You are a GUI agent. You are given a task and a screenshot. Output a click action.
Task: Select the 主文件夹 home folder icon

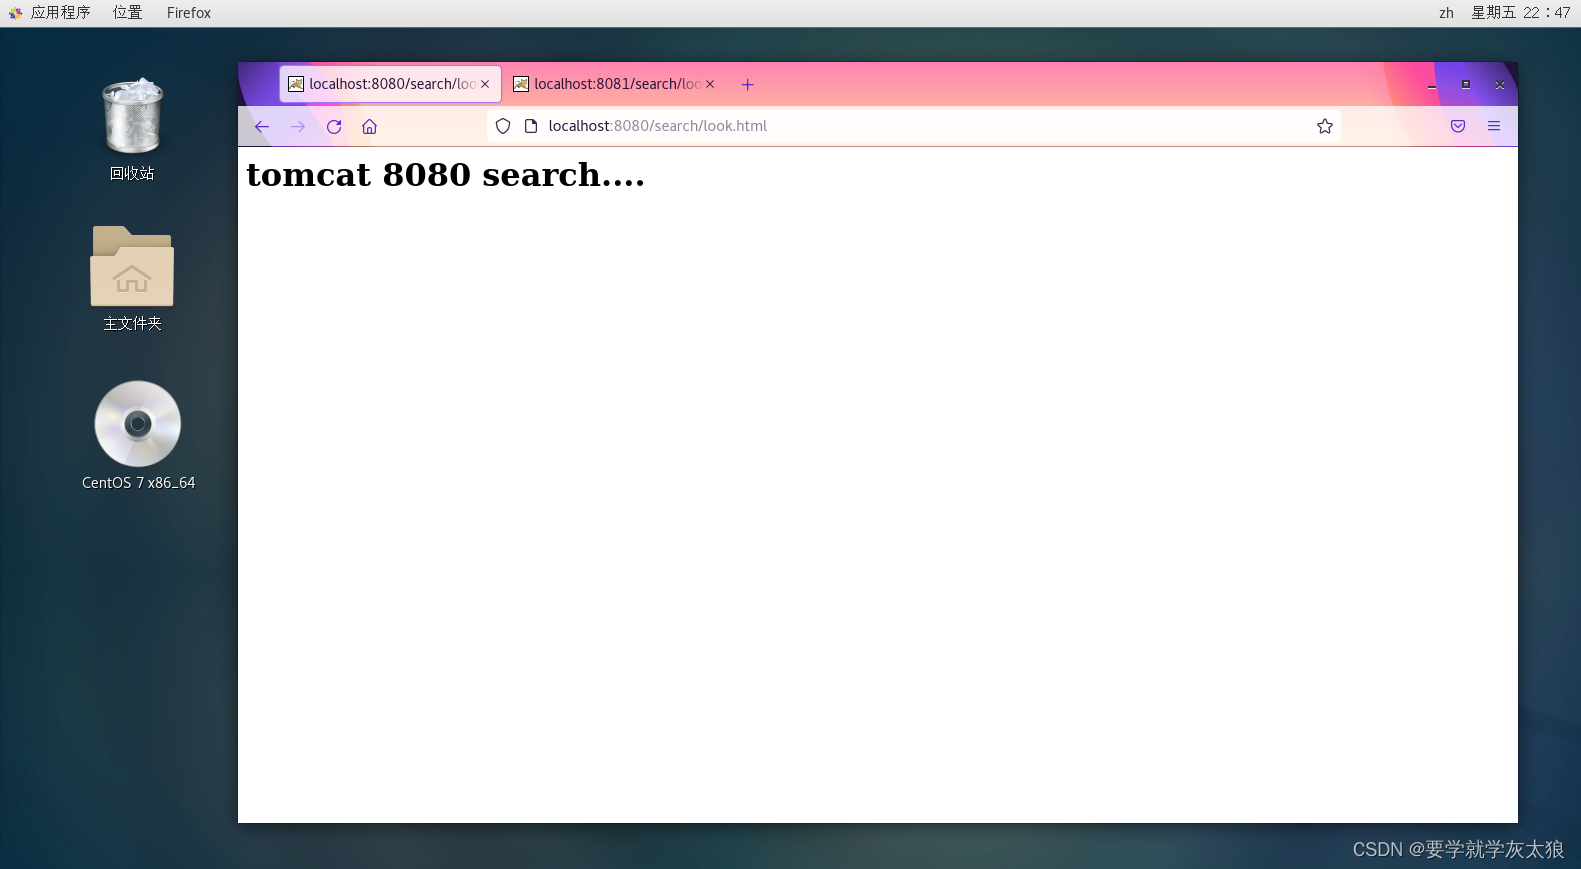click(x=132, y=278)
